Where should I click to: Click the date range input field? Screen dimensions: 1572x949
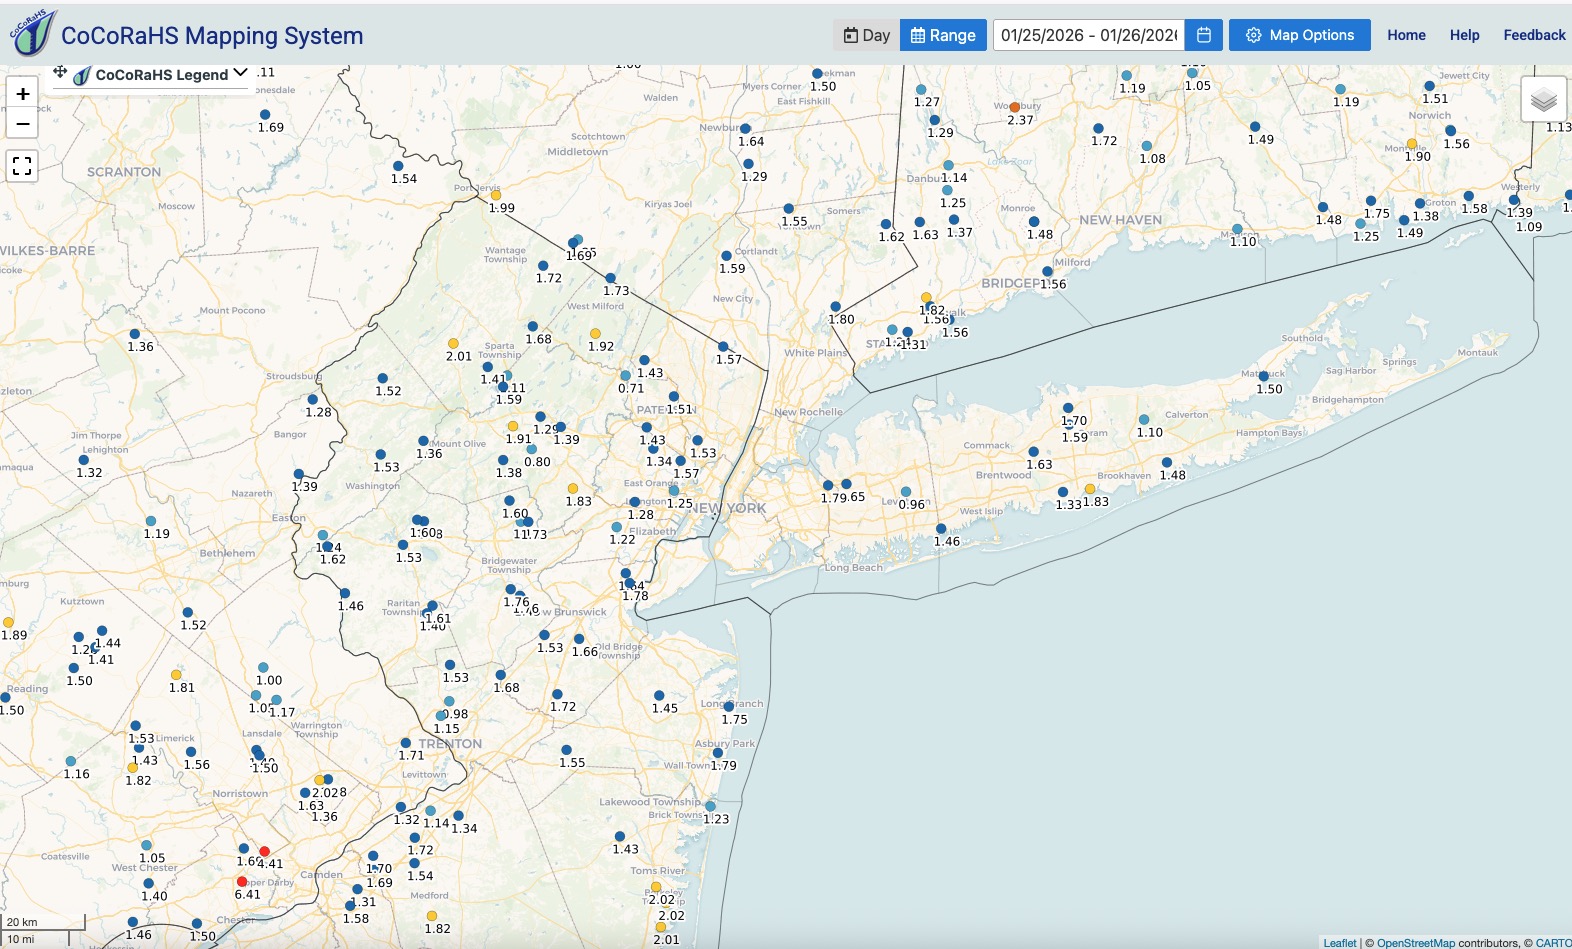point(1088,35)
